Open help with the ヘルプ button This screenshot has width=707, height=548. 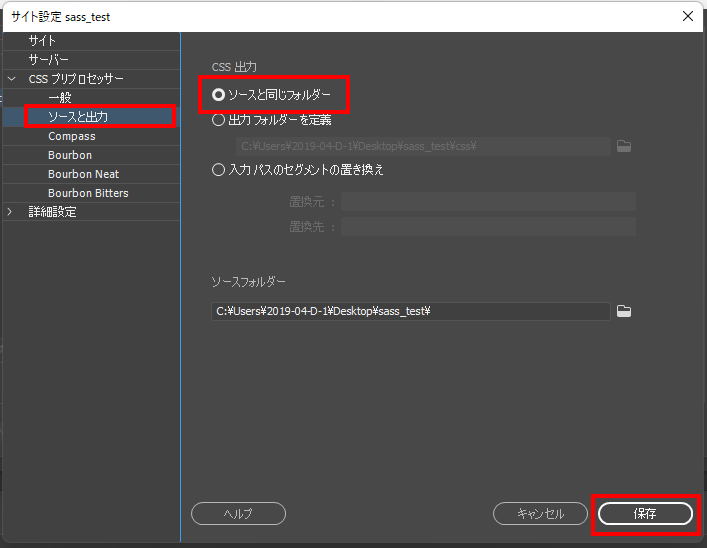(x=238, y=513)
